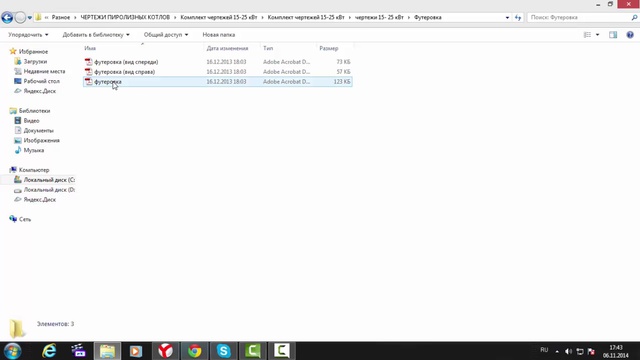The width and height of the screenshot is (640, 360).
Task: Change view with the view mode icon
Action: (587, 35)
